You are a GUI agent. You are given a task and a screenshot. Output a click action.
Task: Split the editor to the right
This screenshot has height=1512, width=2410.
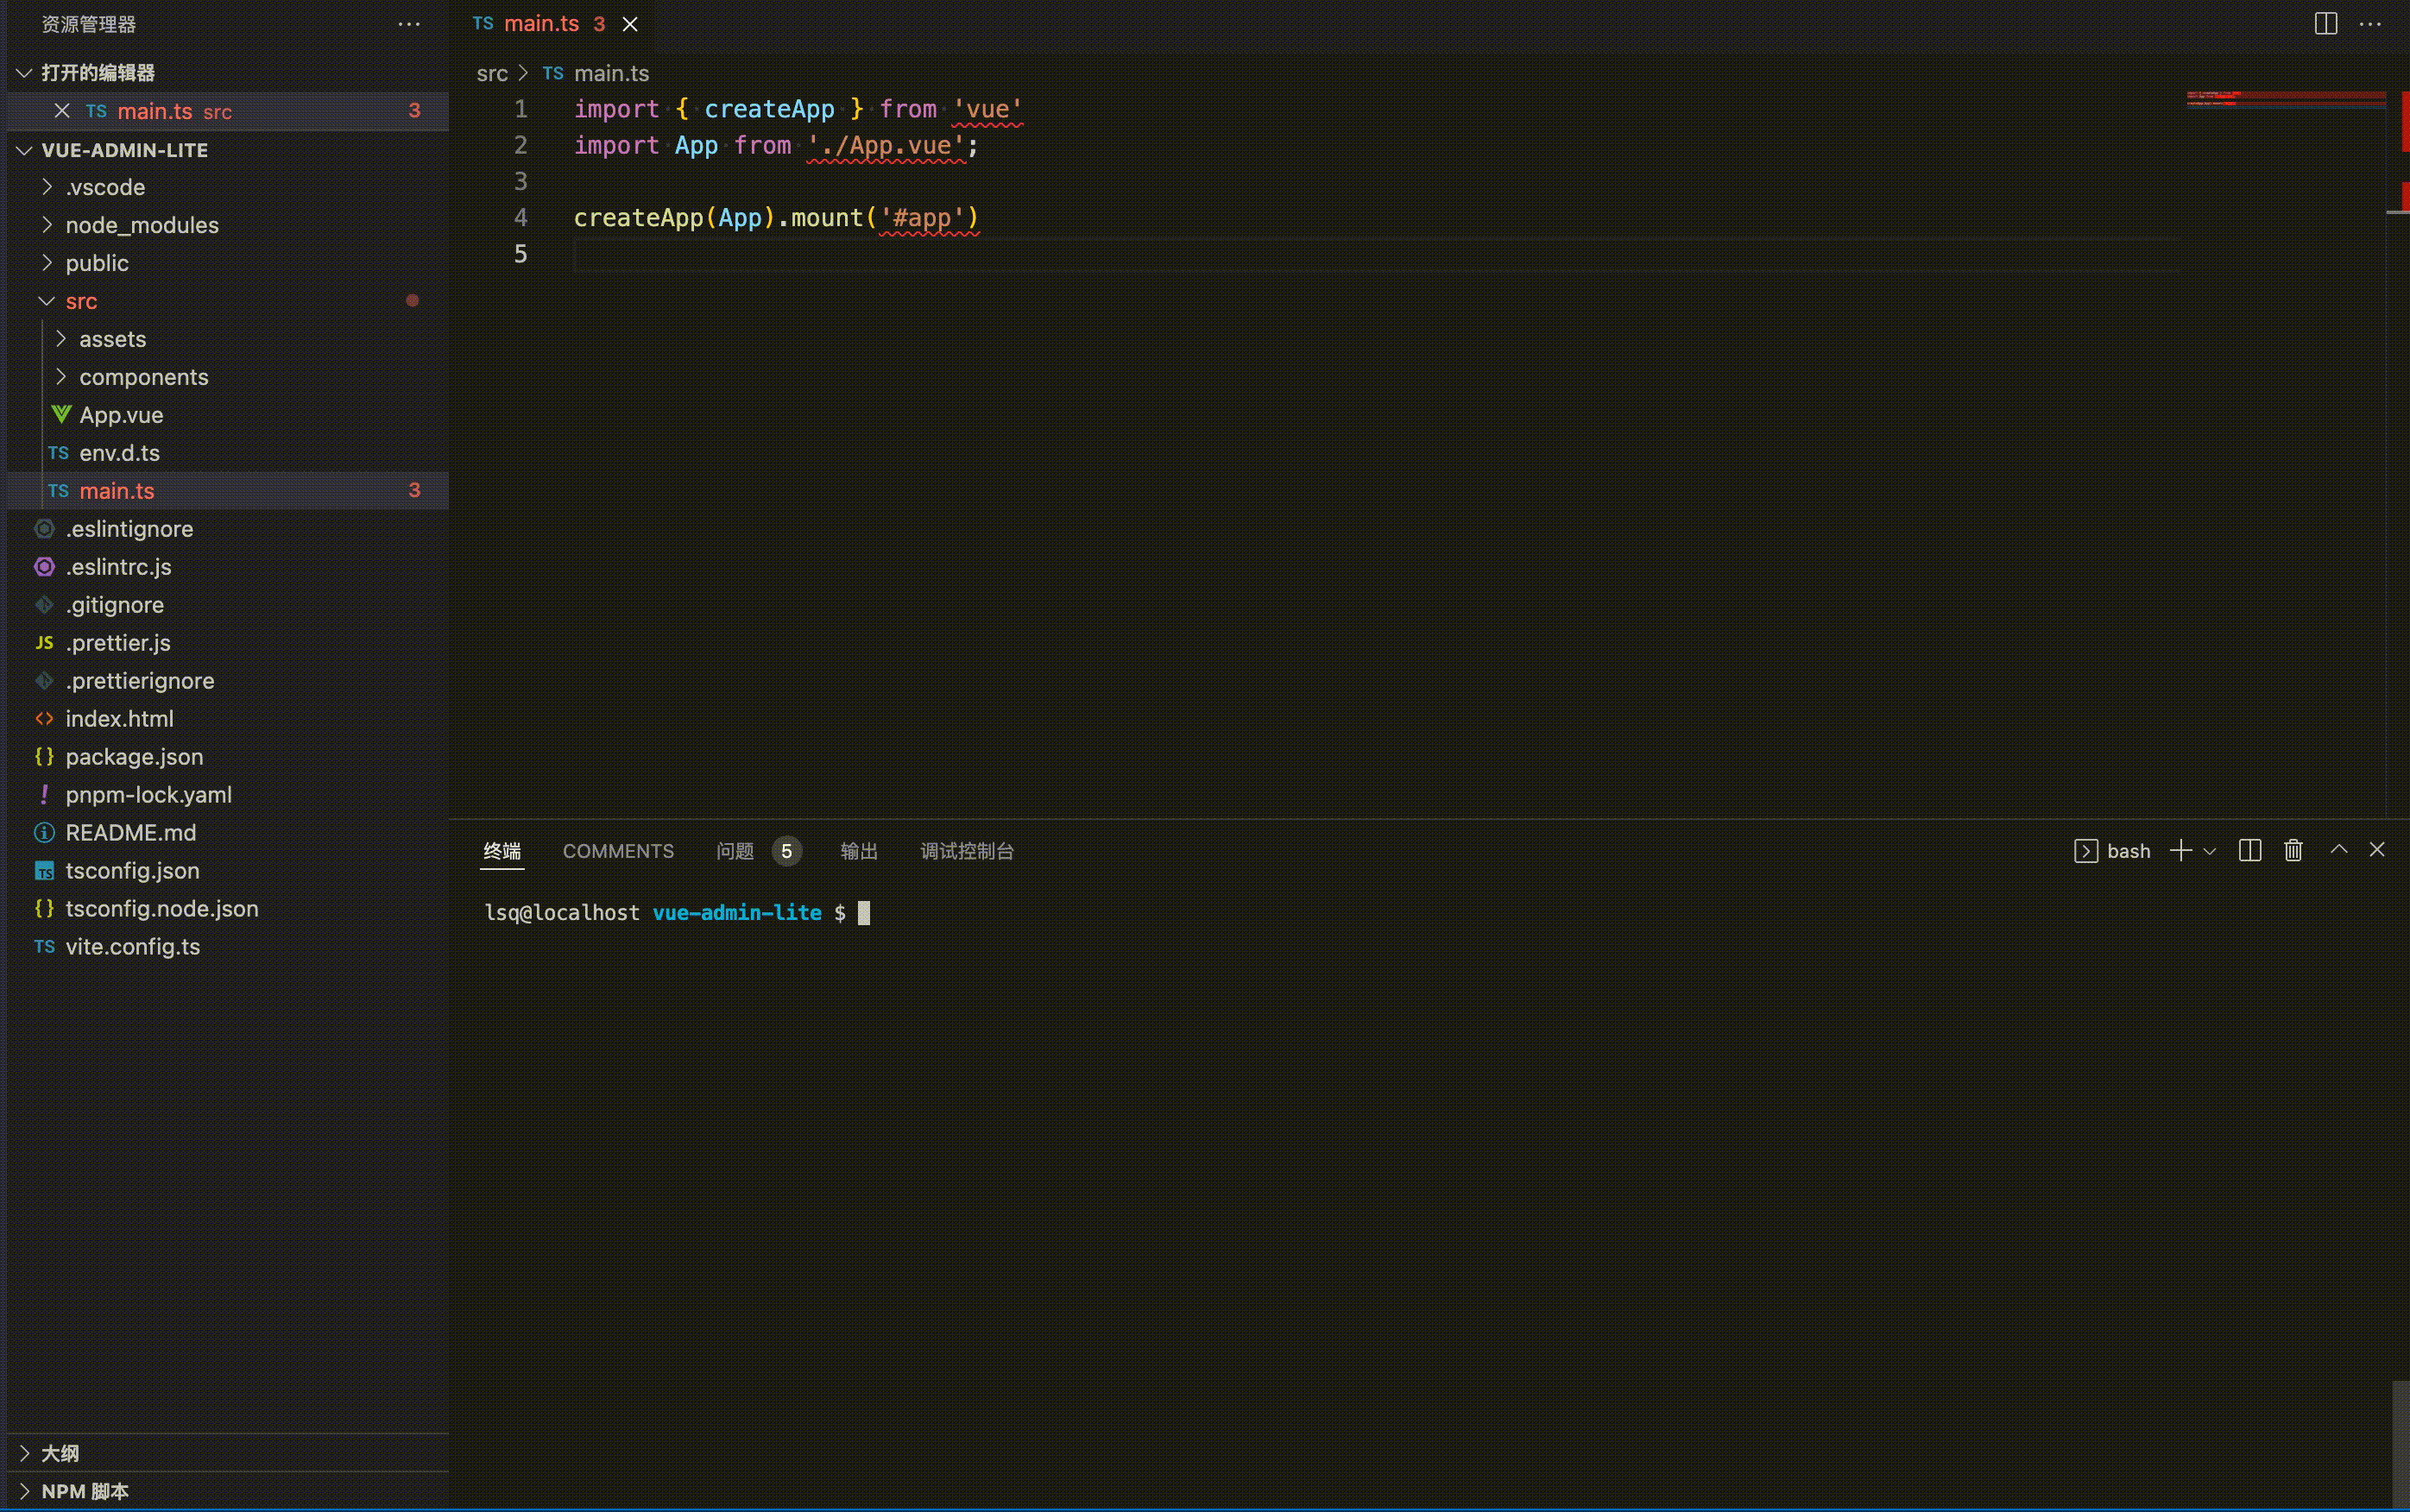coord(2326,24)
